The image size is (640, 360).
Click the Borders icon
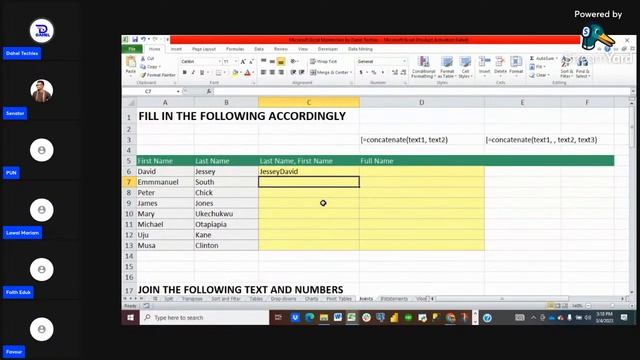click(x=218, y=73)
